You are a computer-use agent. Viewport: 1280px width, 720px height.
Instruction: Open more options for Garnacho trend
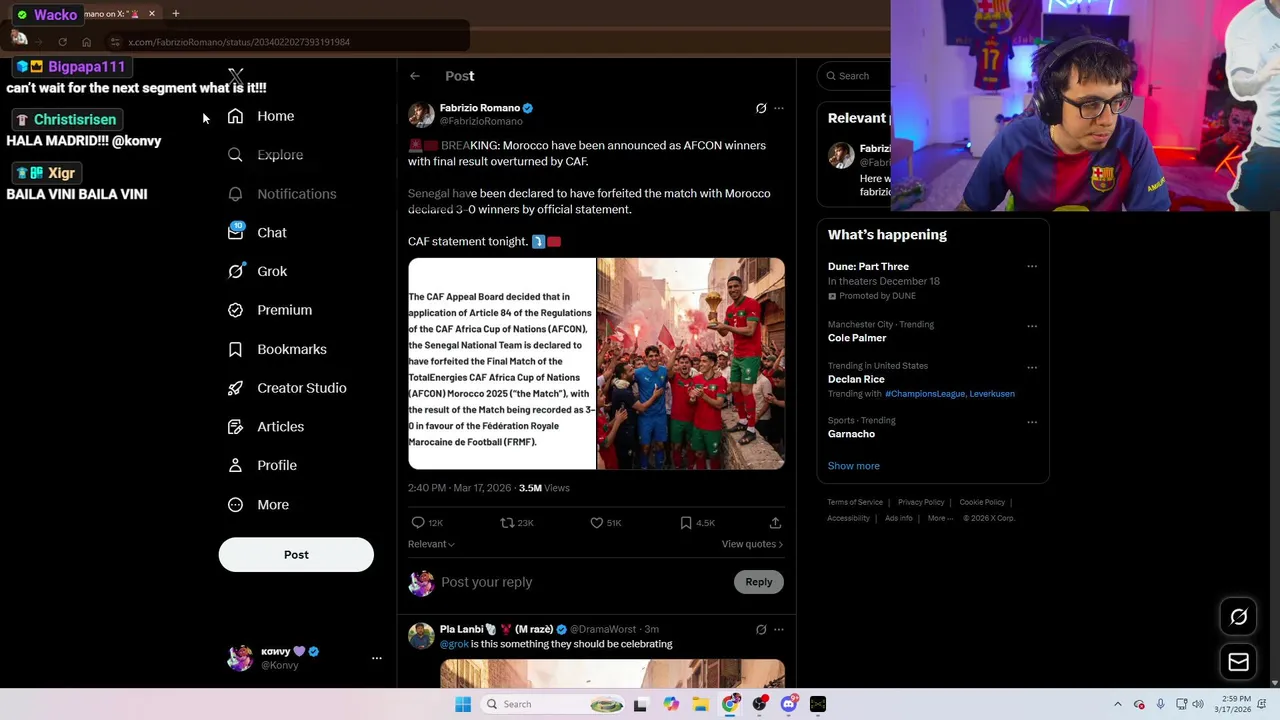(x=1032, y=422)
